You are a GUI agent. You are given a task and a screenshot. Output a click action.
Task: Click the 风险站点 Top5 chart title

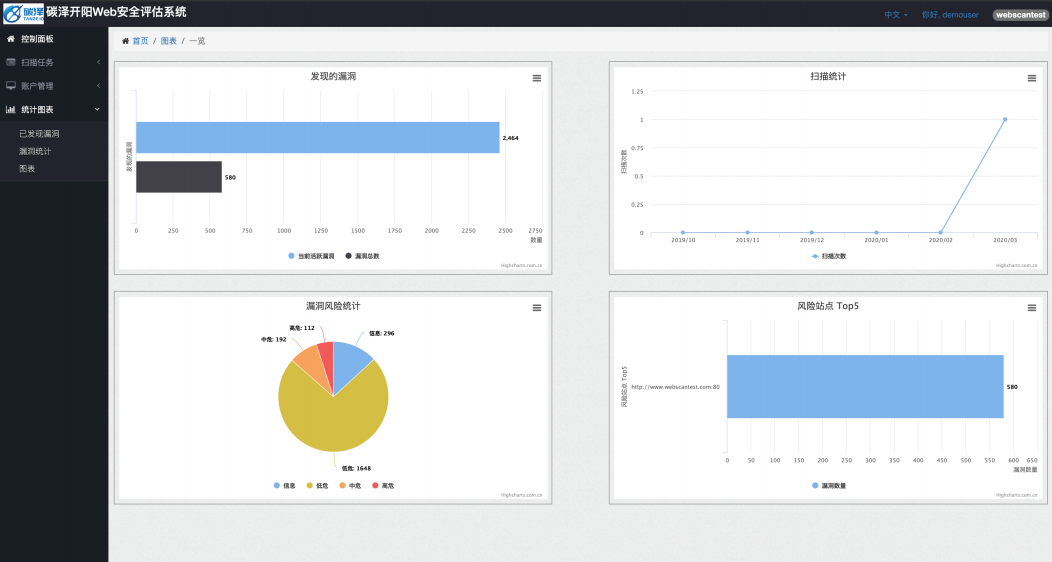(828, 306)
